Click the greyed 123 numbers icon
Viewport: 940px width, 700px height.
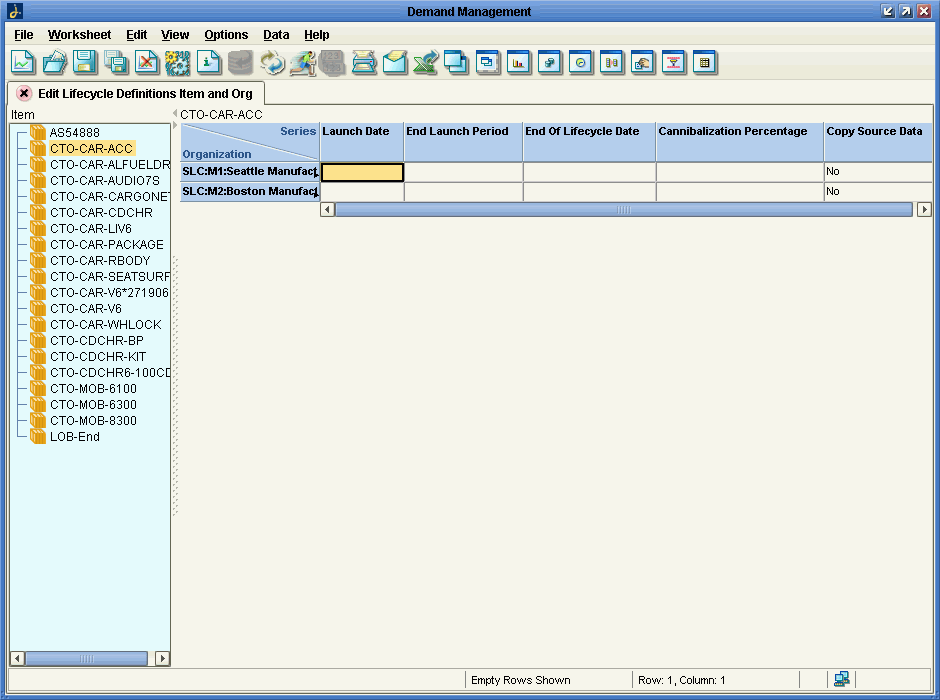(332, 62)
